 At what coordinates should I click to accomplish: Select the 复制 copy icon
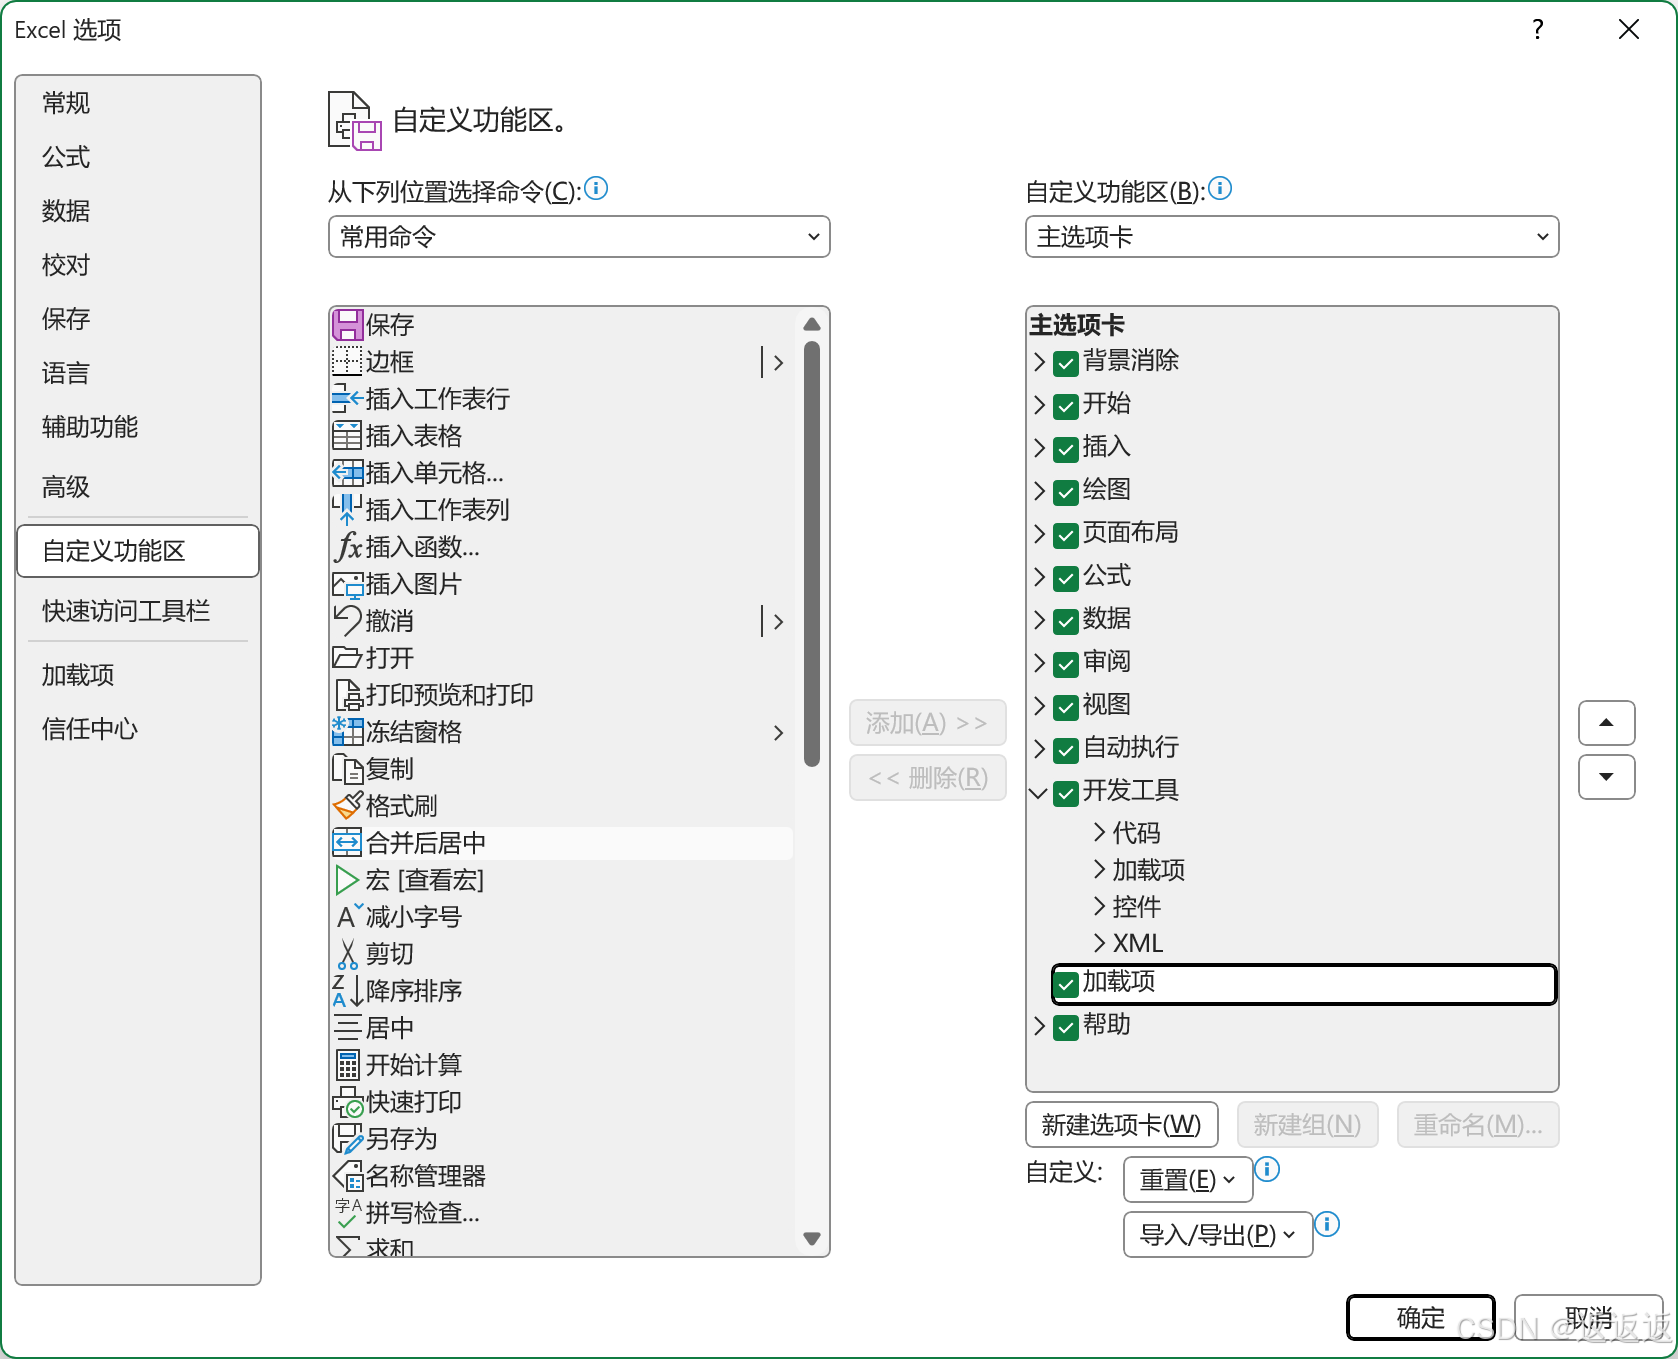(347, 768)
